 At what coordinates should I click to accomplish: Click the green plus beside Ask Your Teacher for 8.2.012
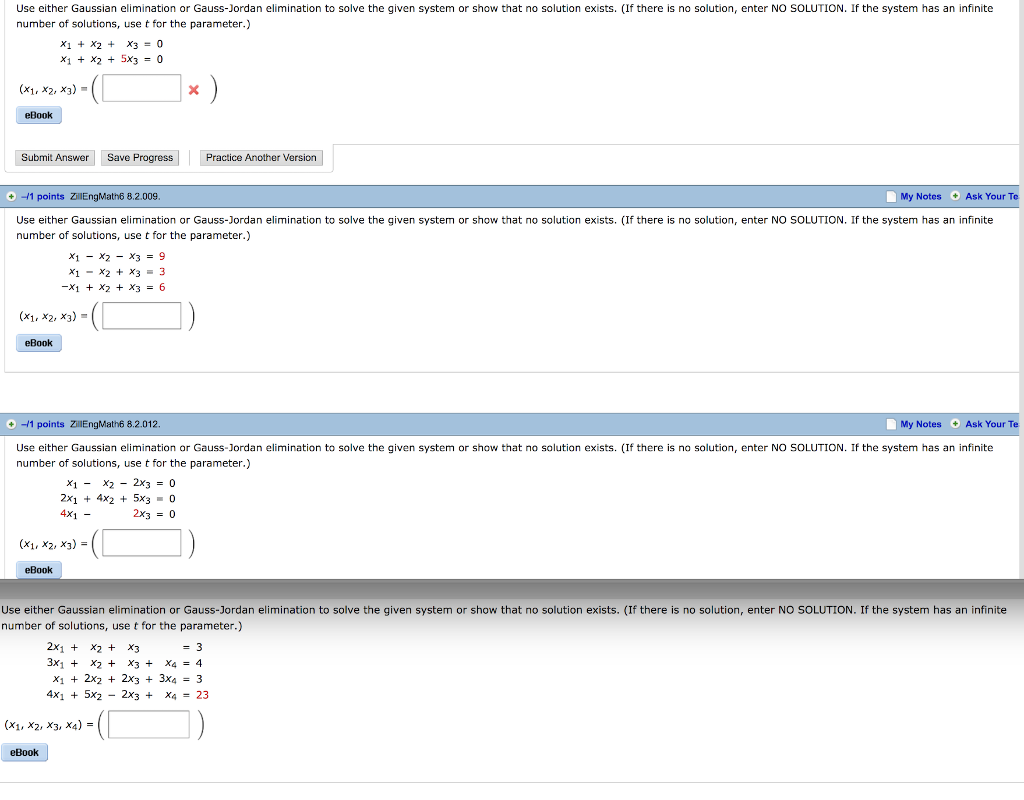coord(958,423)
